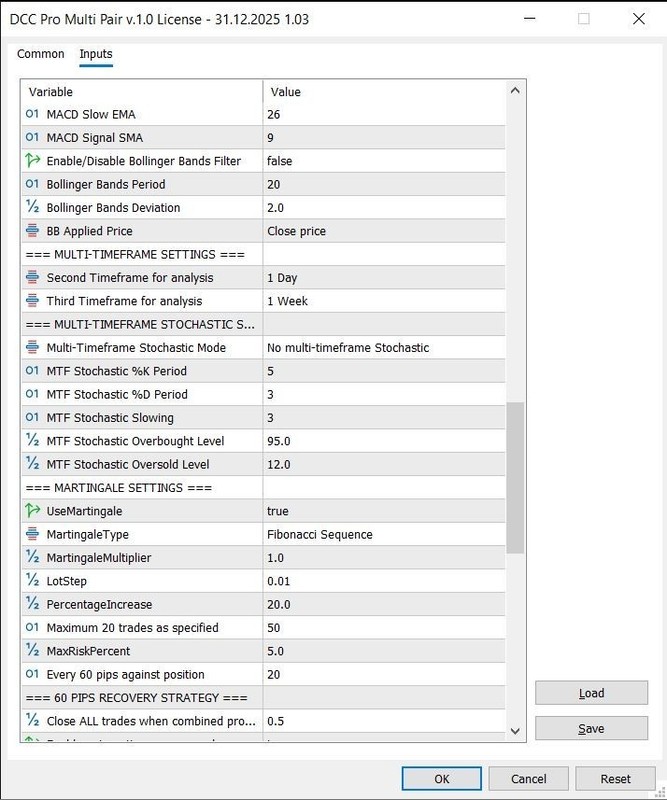Screen dimensions: 667x800
Task: Open the BB Applied Price Close price list
Action: [x=384, y=231]
